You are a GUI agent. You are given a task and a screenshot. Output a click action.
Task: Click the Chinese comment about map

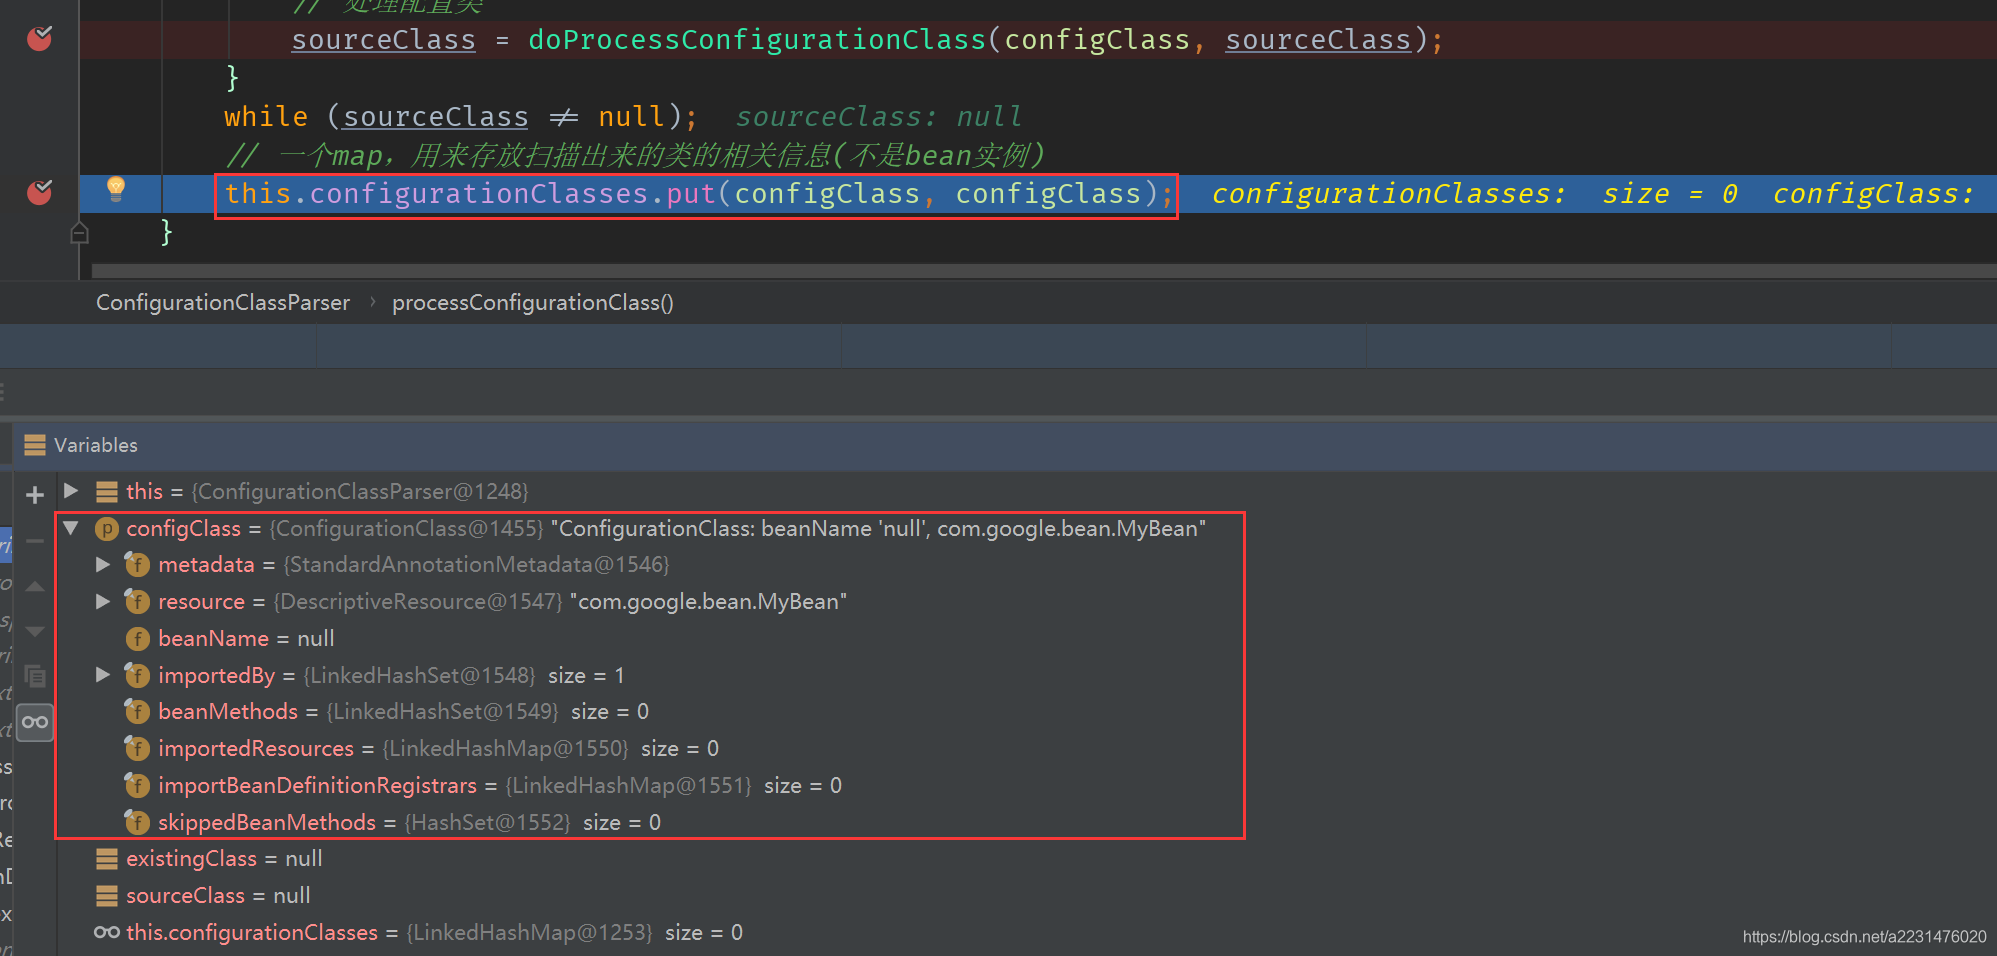tap(635, 155)
